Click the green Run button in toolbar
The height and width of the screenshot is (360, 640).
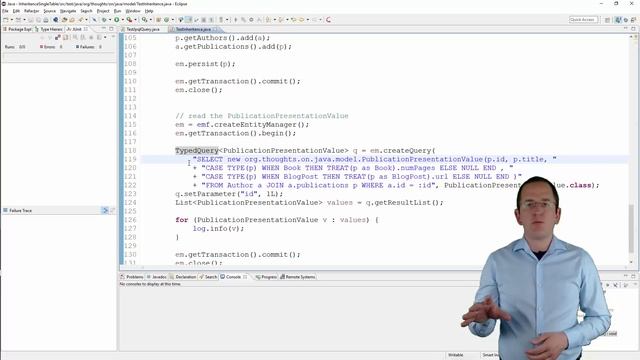click(x=116, y=20)
